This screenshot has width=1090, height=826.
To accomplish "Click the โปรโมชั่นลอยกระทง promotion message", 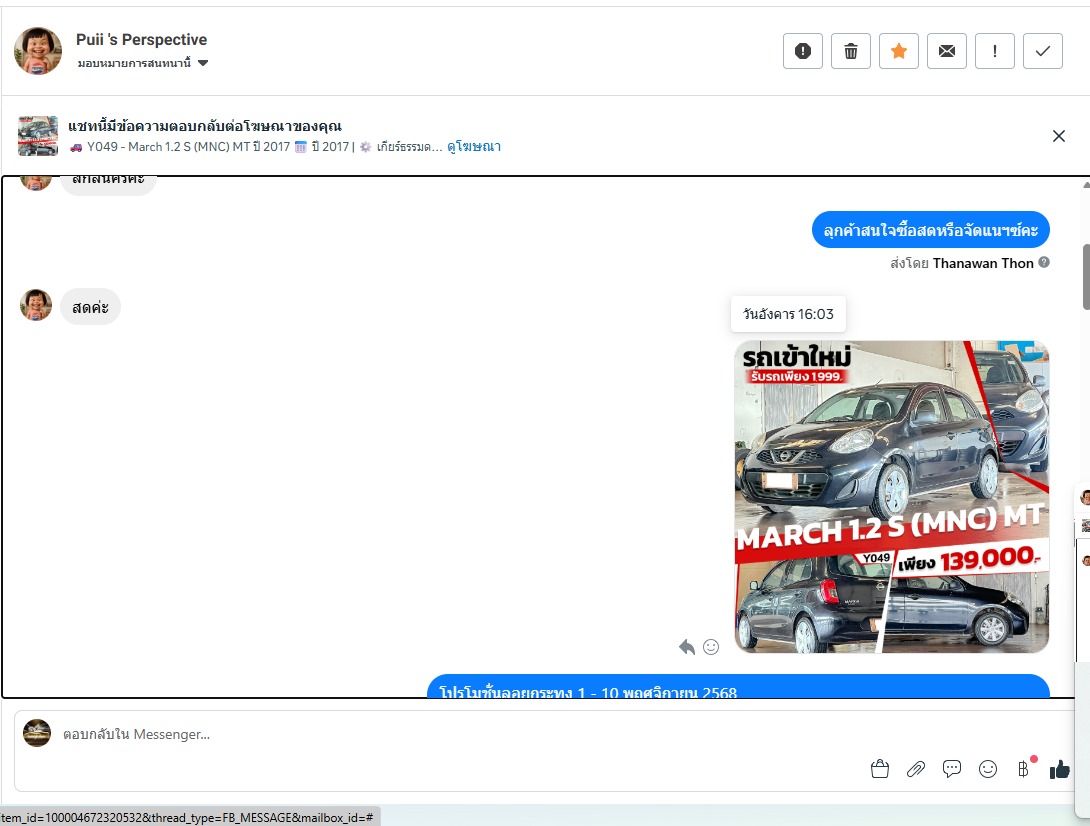I will point(738,686).
